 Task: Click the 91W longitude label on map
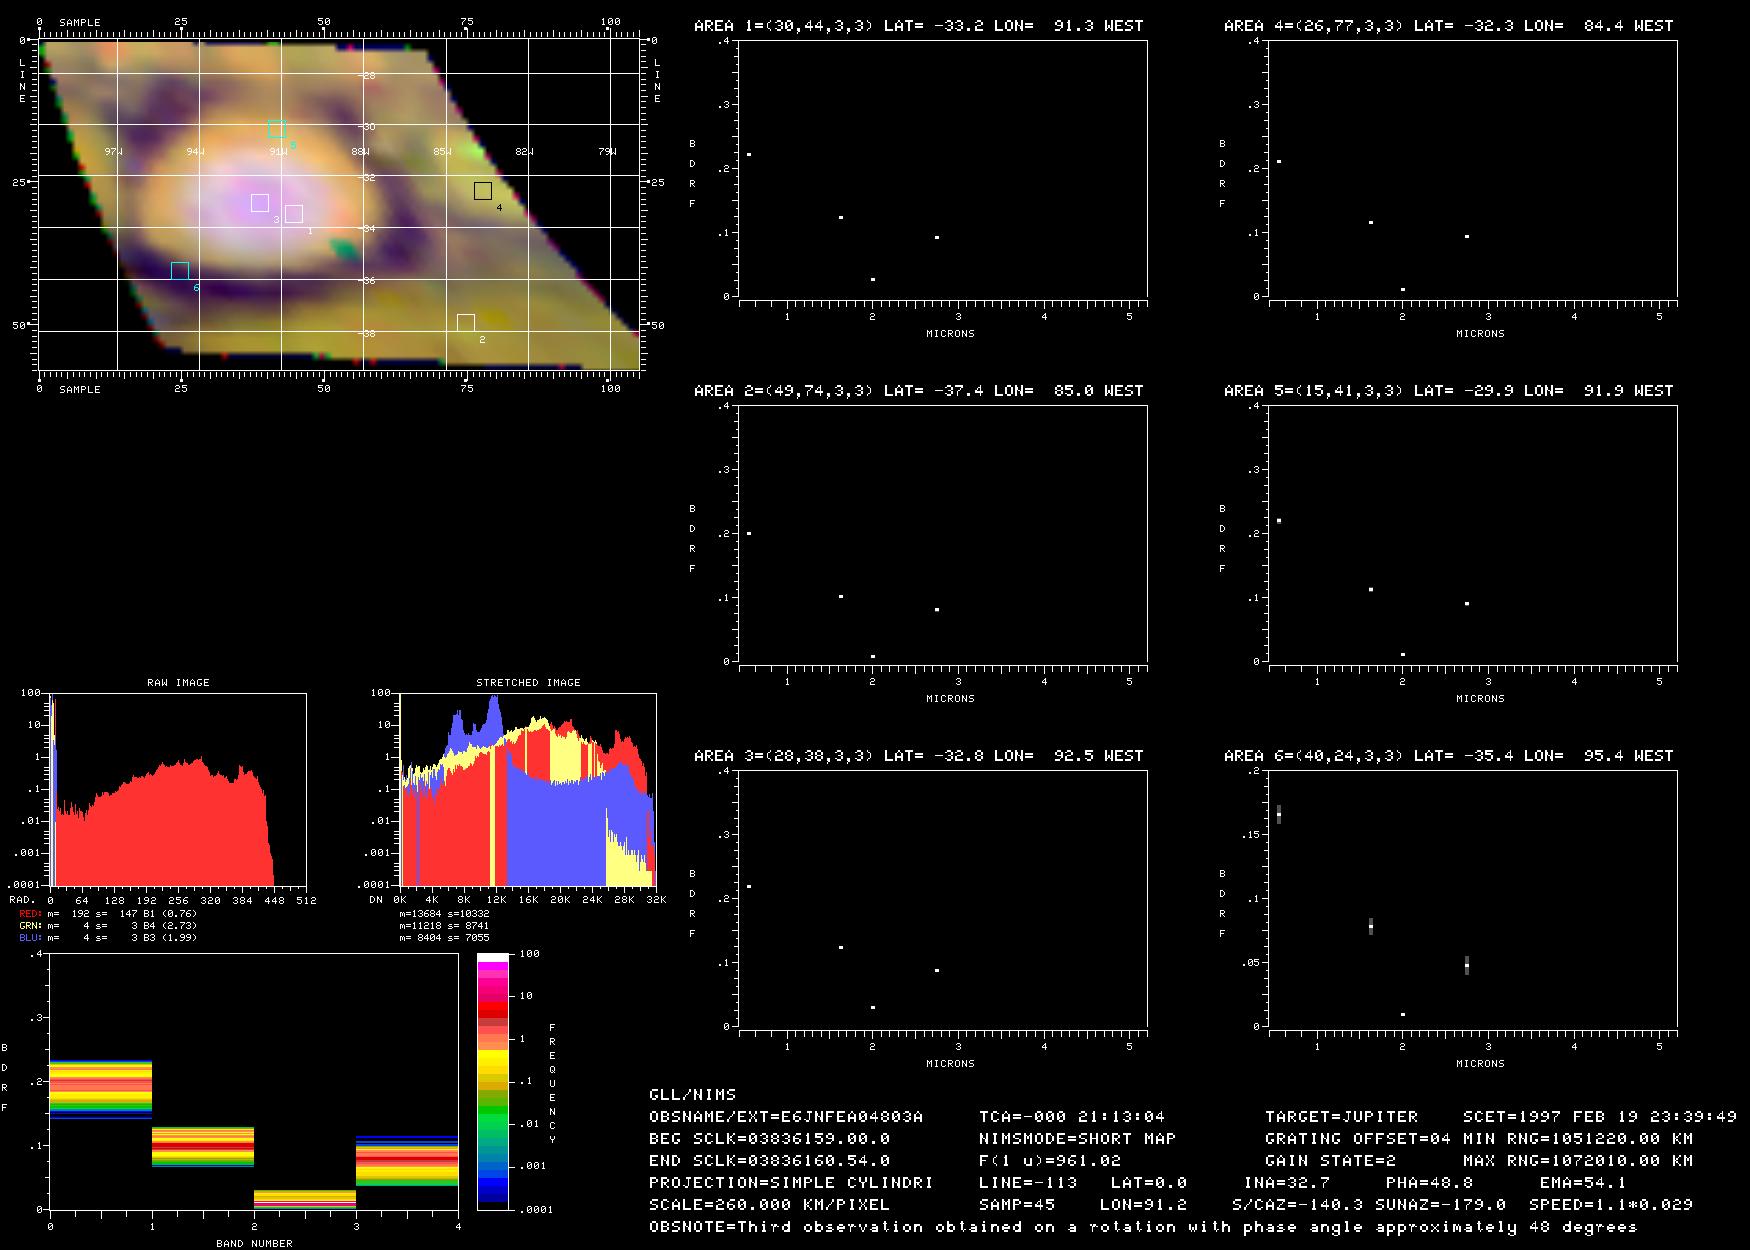(278, 152)
